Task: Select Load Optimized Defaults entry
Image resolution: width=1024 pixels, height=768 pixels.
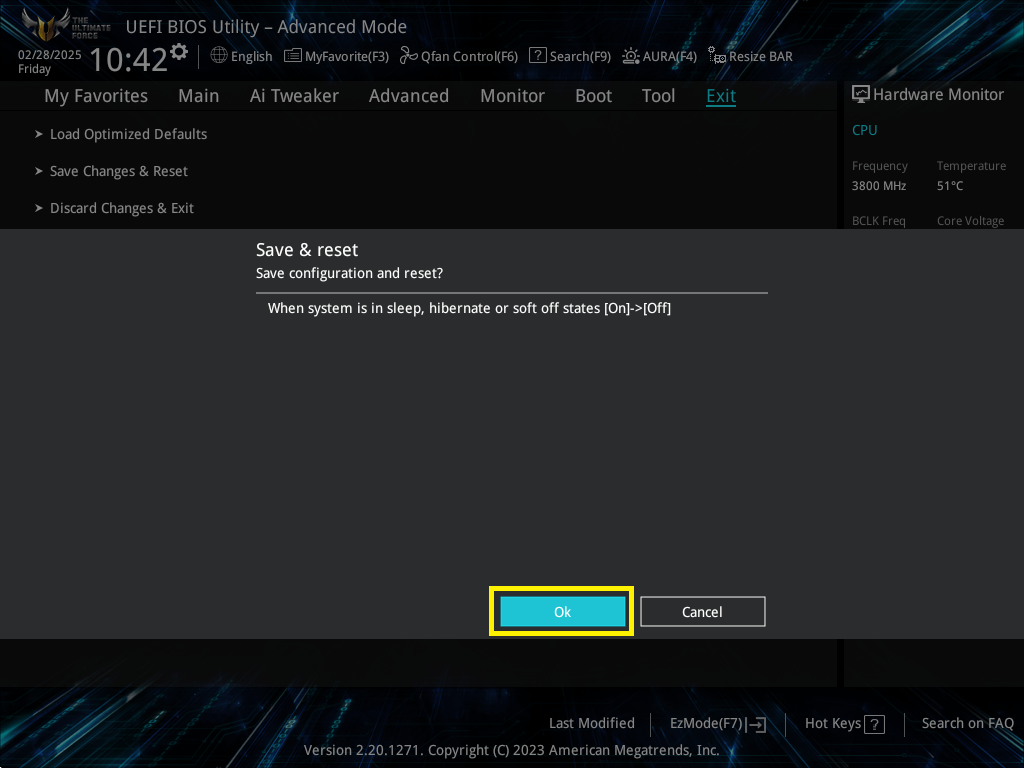Action: (x=129, y=134)
